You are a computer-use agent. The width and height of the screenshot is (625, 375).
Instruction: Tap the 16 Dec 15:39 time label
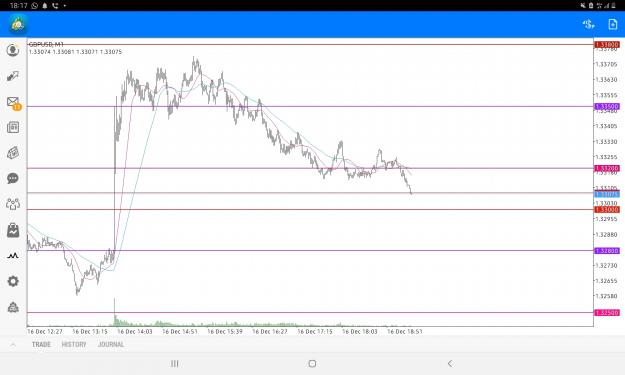pos(225,331)
